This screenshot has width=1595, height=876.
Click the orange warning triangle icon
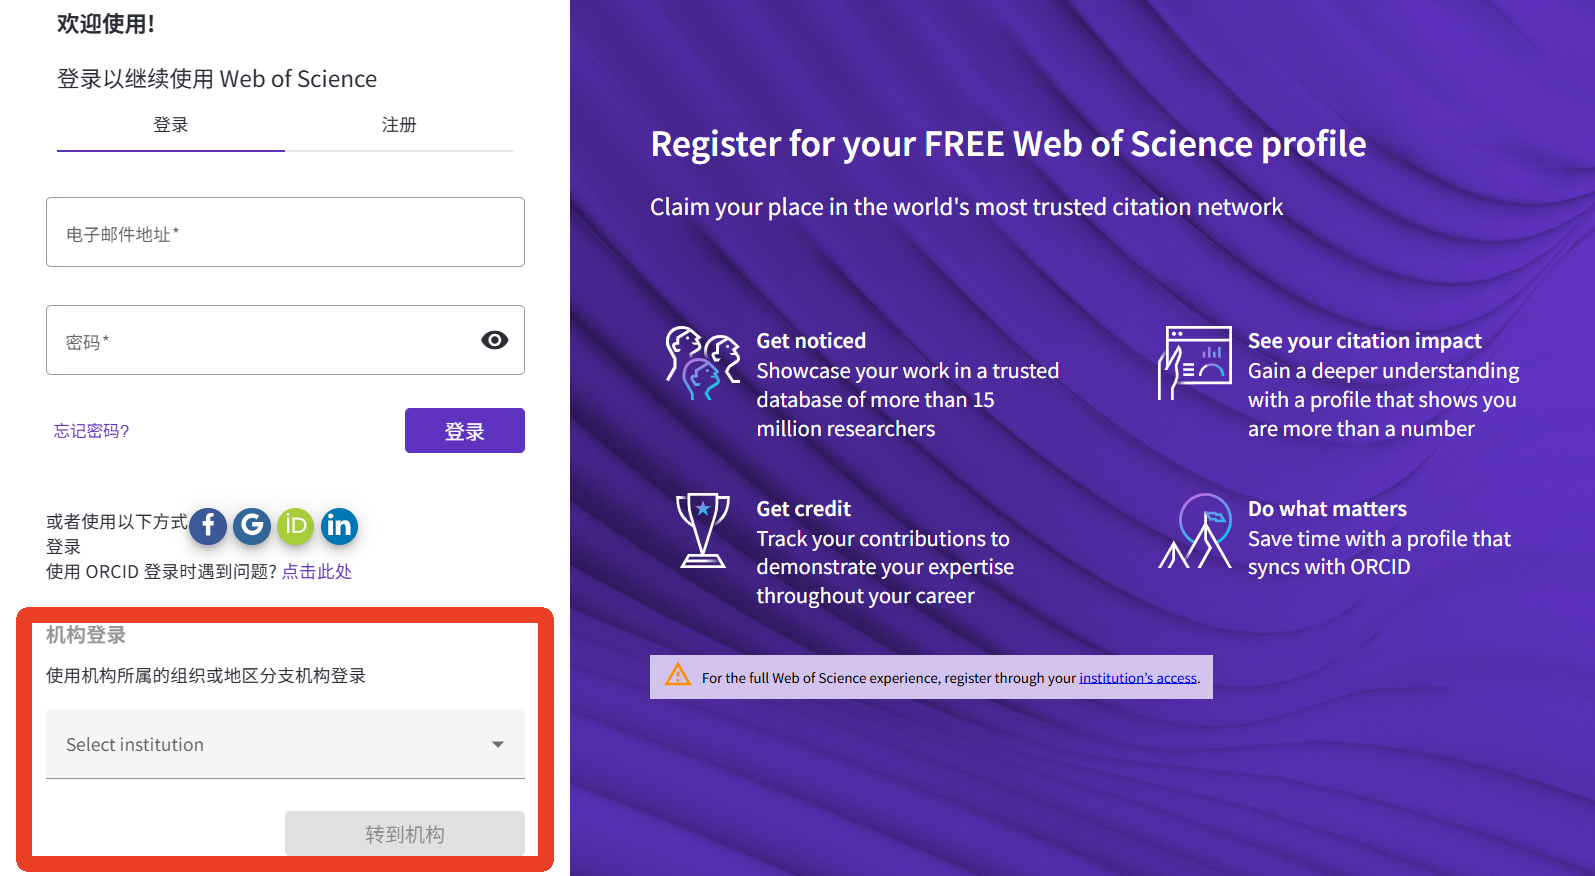pos(678,675)
